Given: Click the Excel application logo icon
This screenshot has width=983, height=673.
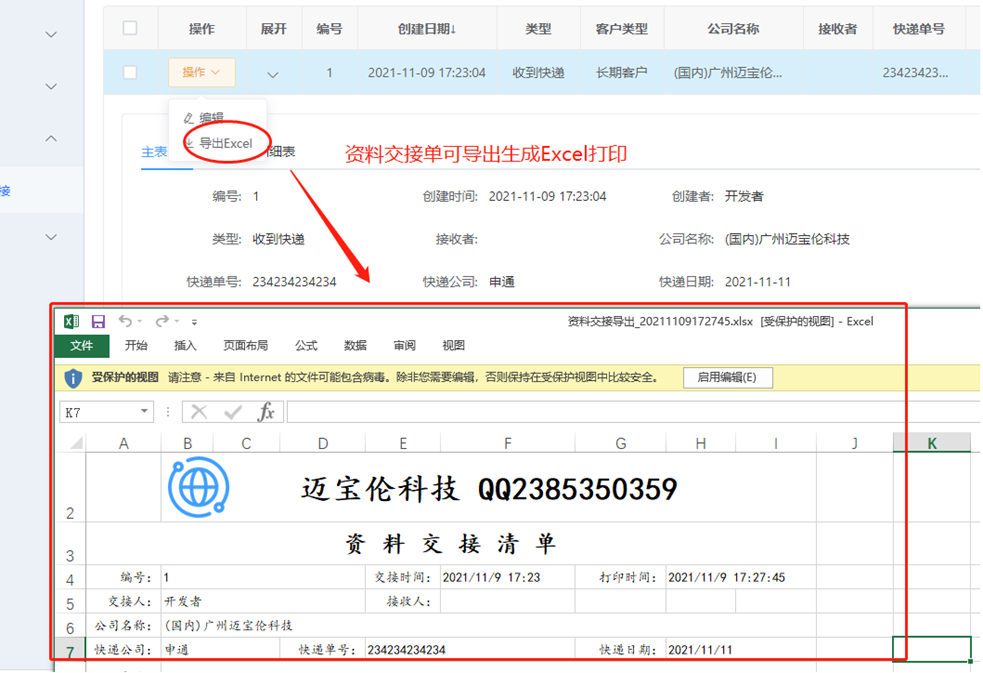Looking at the screenshot, I should tap(71, 321).
